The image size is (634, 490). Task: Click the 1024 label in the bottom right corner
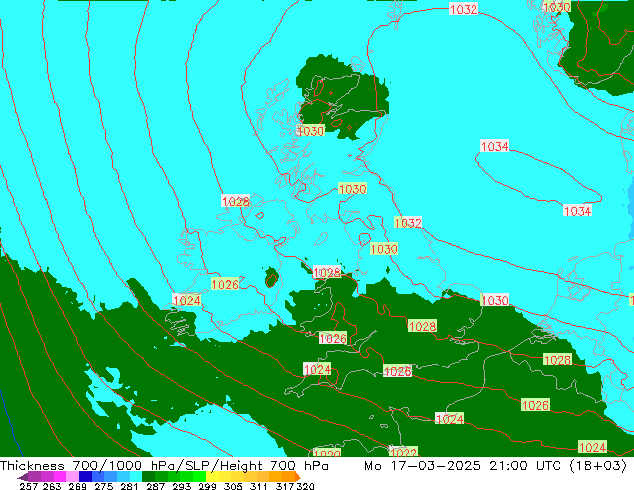(x=592, y=447)
